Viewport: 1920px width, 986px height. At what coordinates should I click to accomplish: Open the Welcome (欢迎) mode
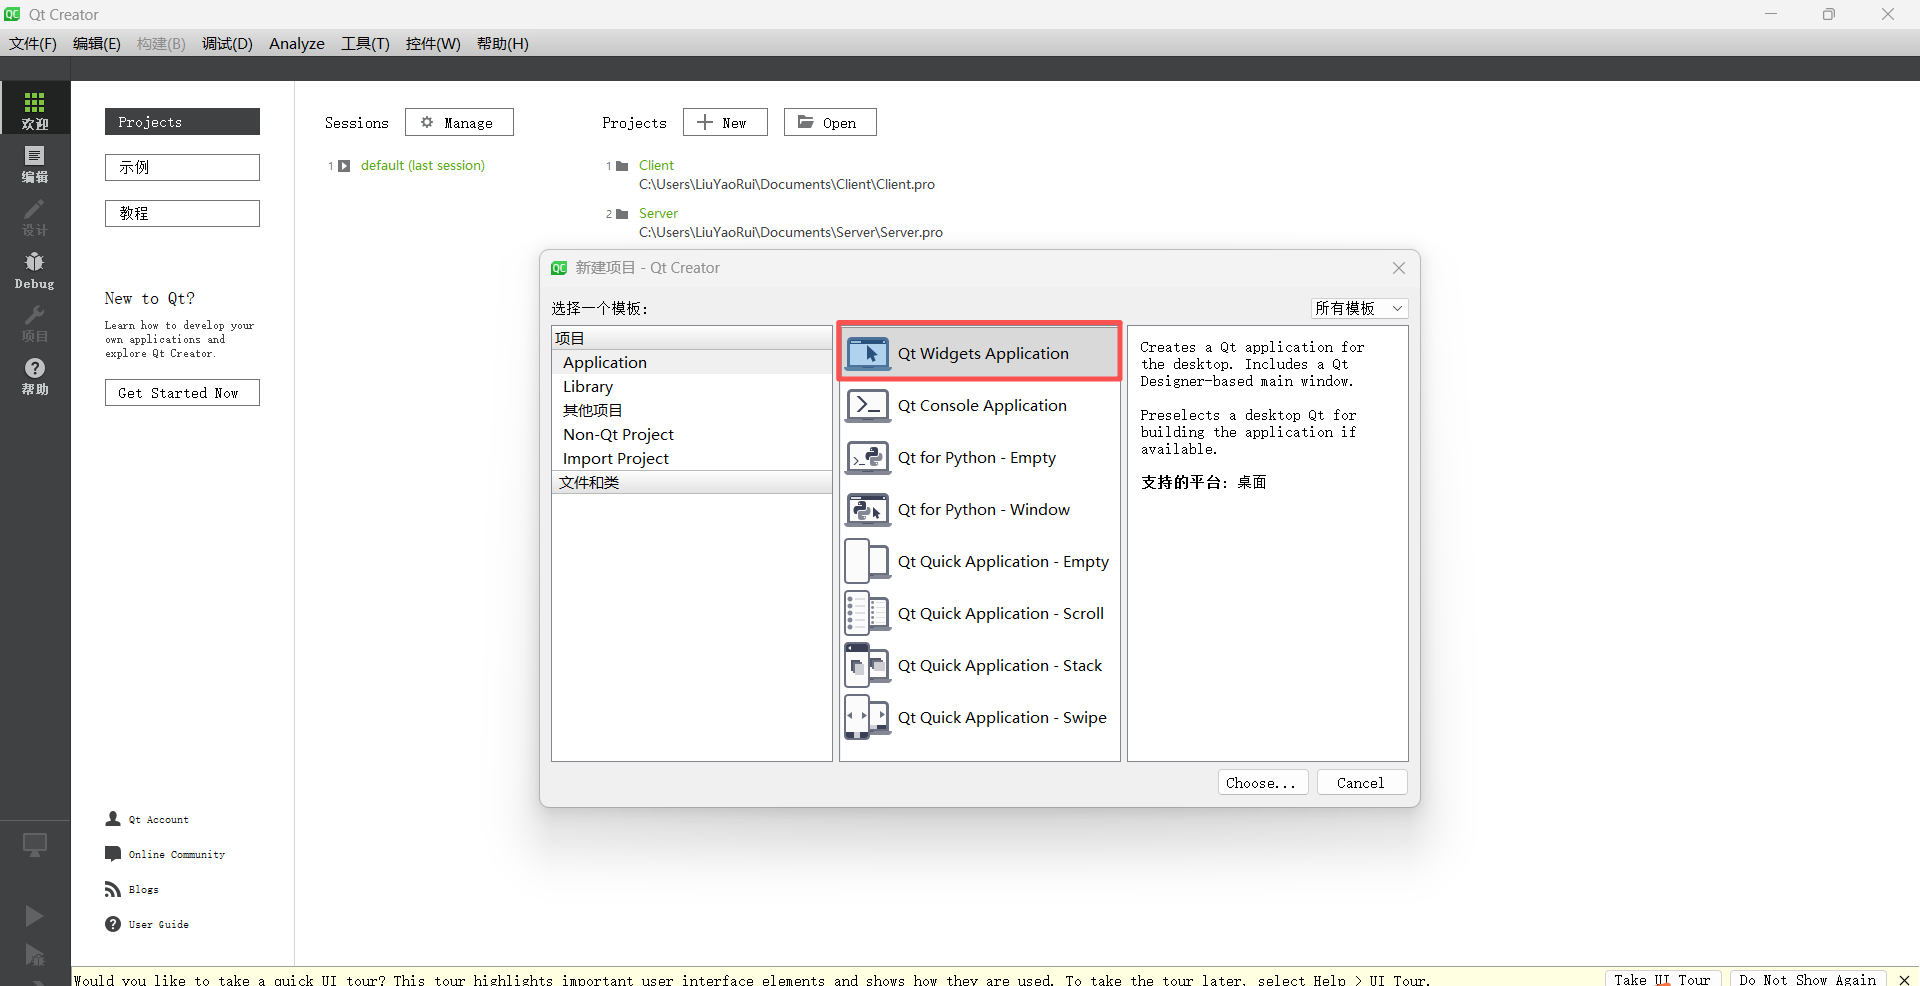pyautogui.click(x=35, y=108)
